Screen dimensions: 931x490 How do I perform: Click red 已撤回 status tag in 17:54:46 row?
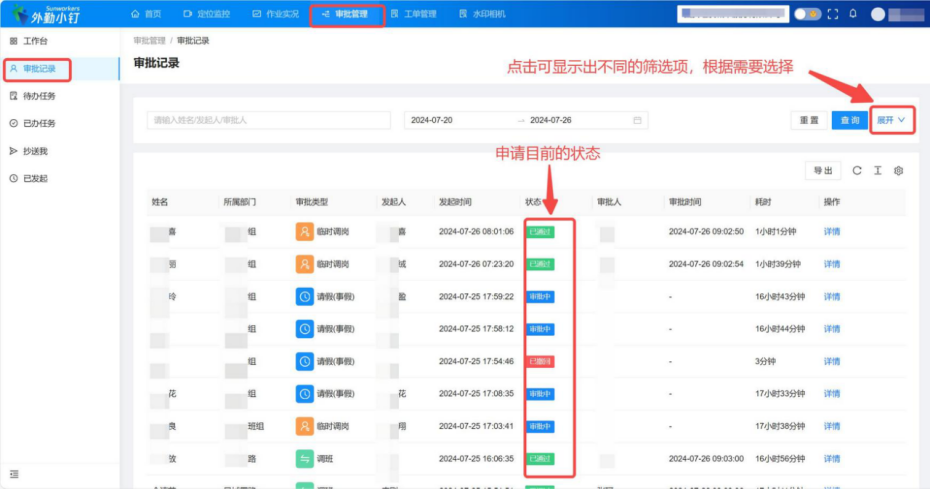[540, 361]
